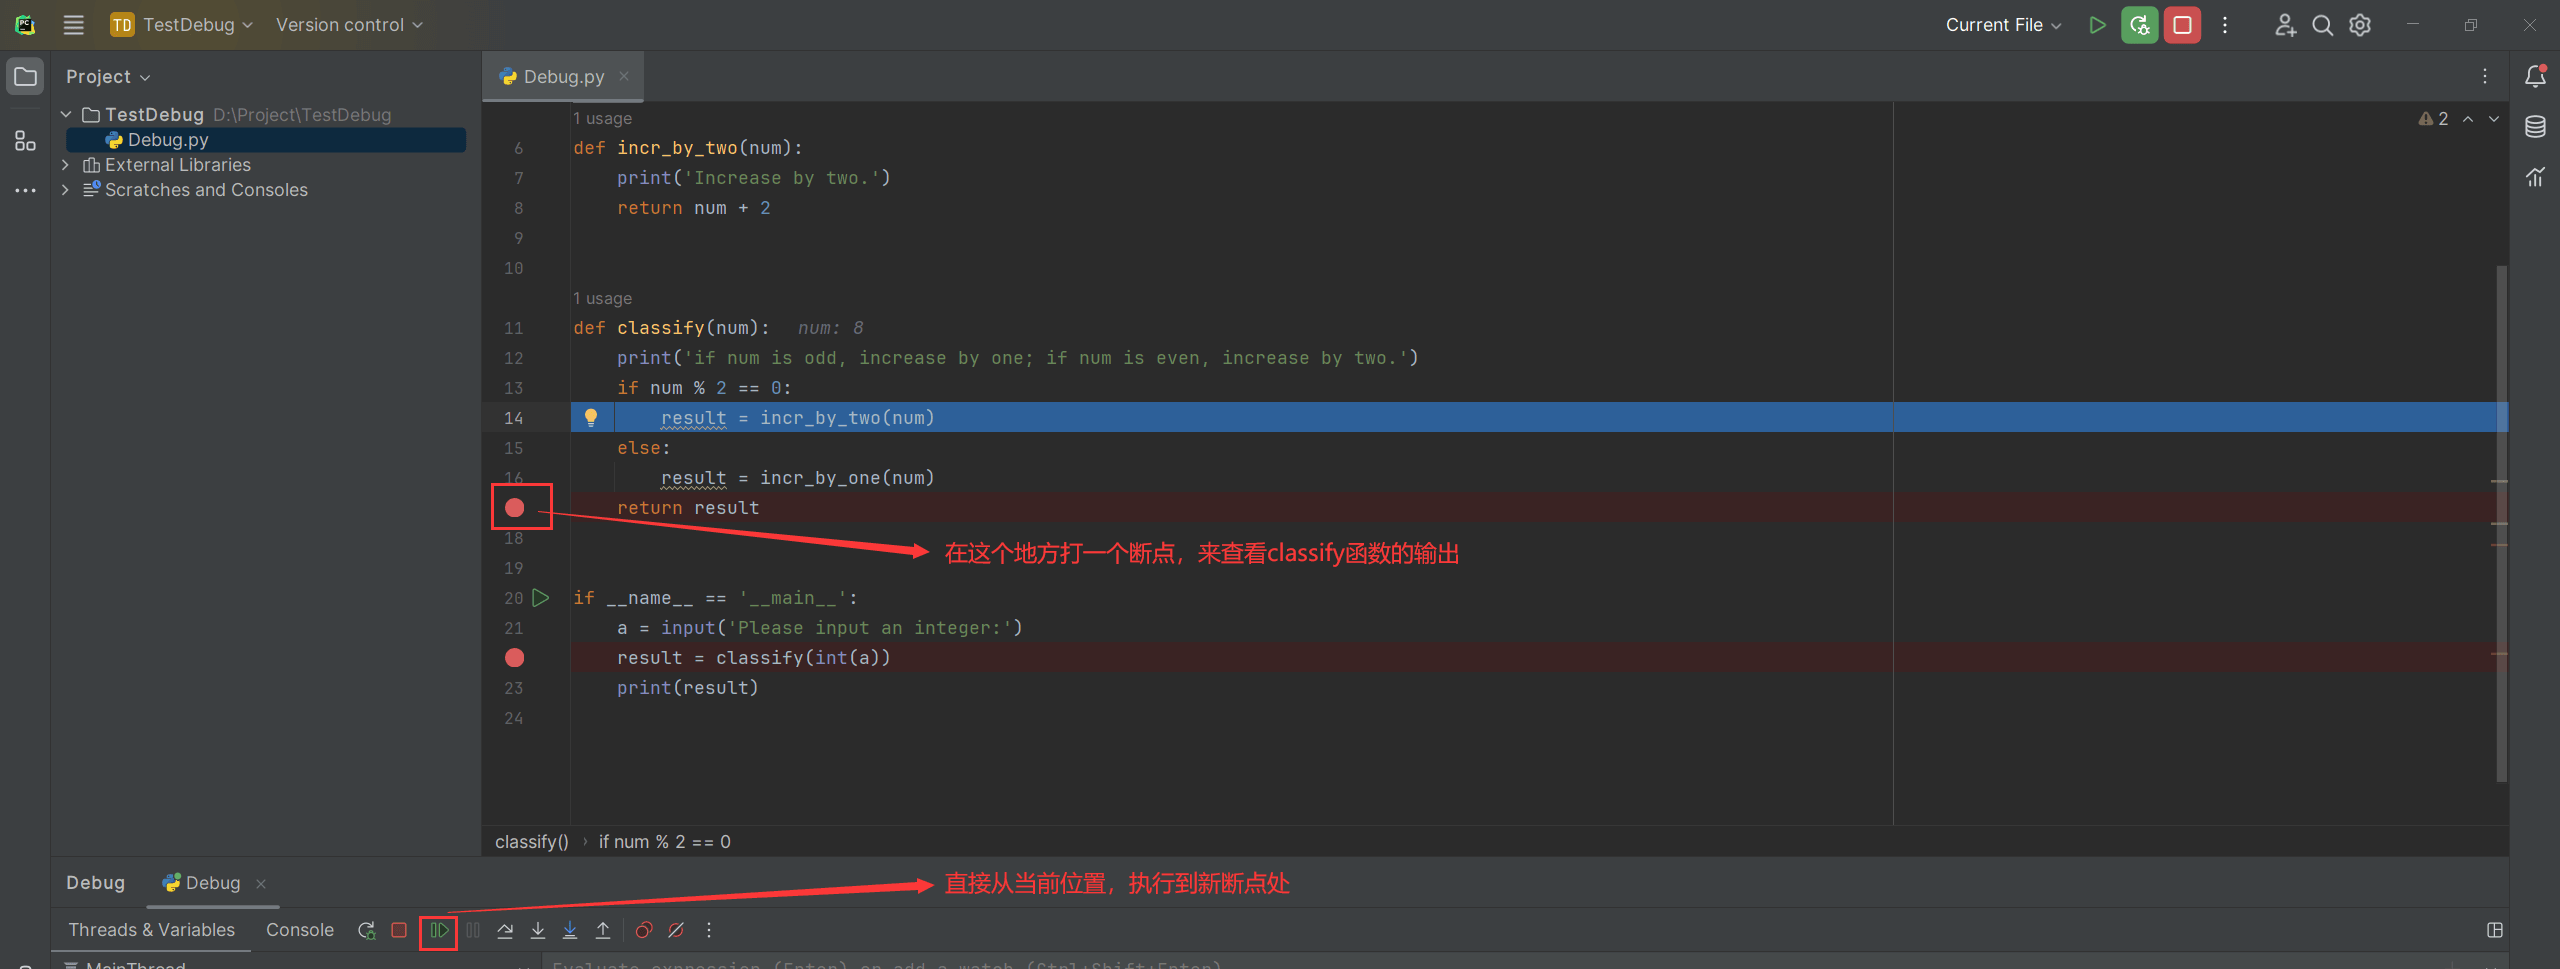Viewport: 2560px width, 969px height.
Task: Expand the External Libraries tree node
Action: coord(66,165)
